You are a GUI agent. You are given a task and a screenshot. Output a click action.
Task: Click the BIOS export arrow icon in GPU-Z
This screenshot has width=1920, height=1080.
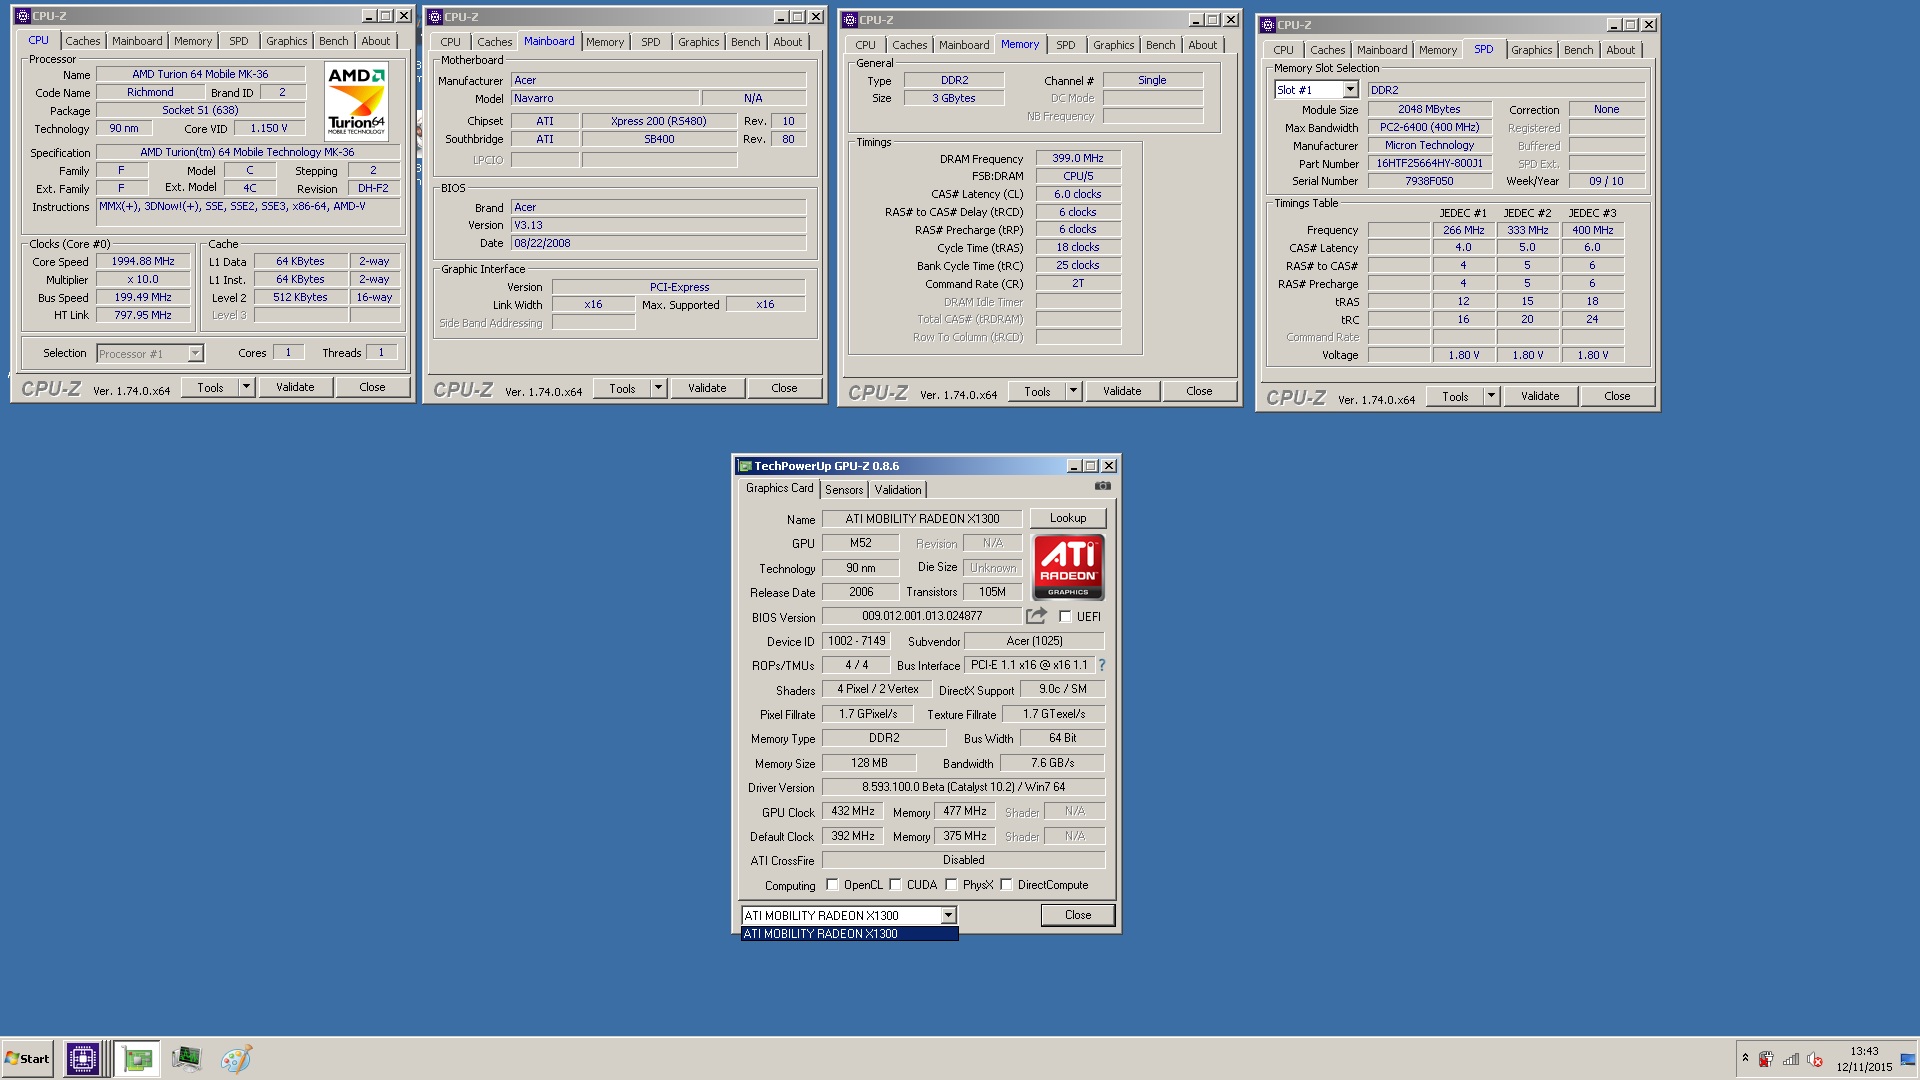tap(1036, 616)
